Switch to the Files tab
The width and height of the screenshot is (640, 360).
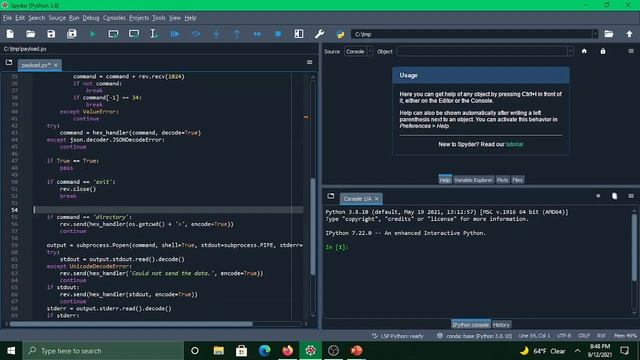[x=518, y=180]
